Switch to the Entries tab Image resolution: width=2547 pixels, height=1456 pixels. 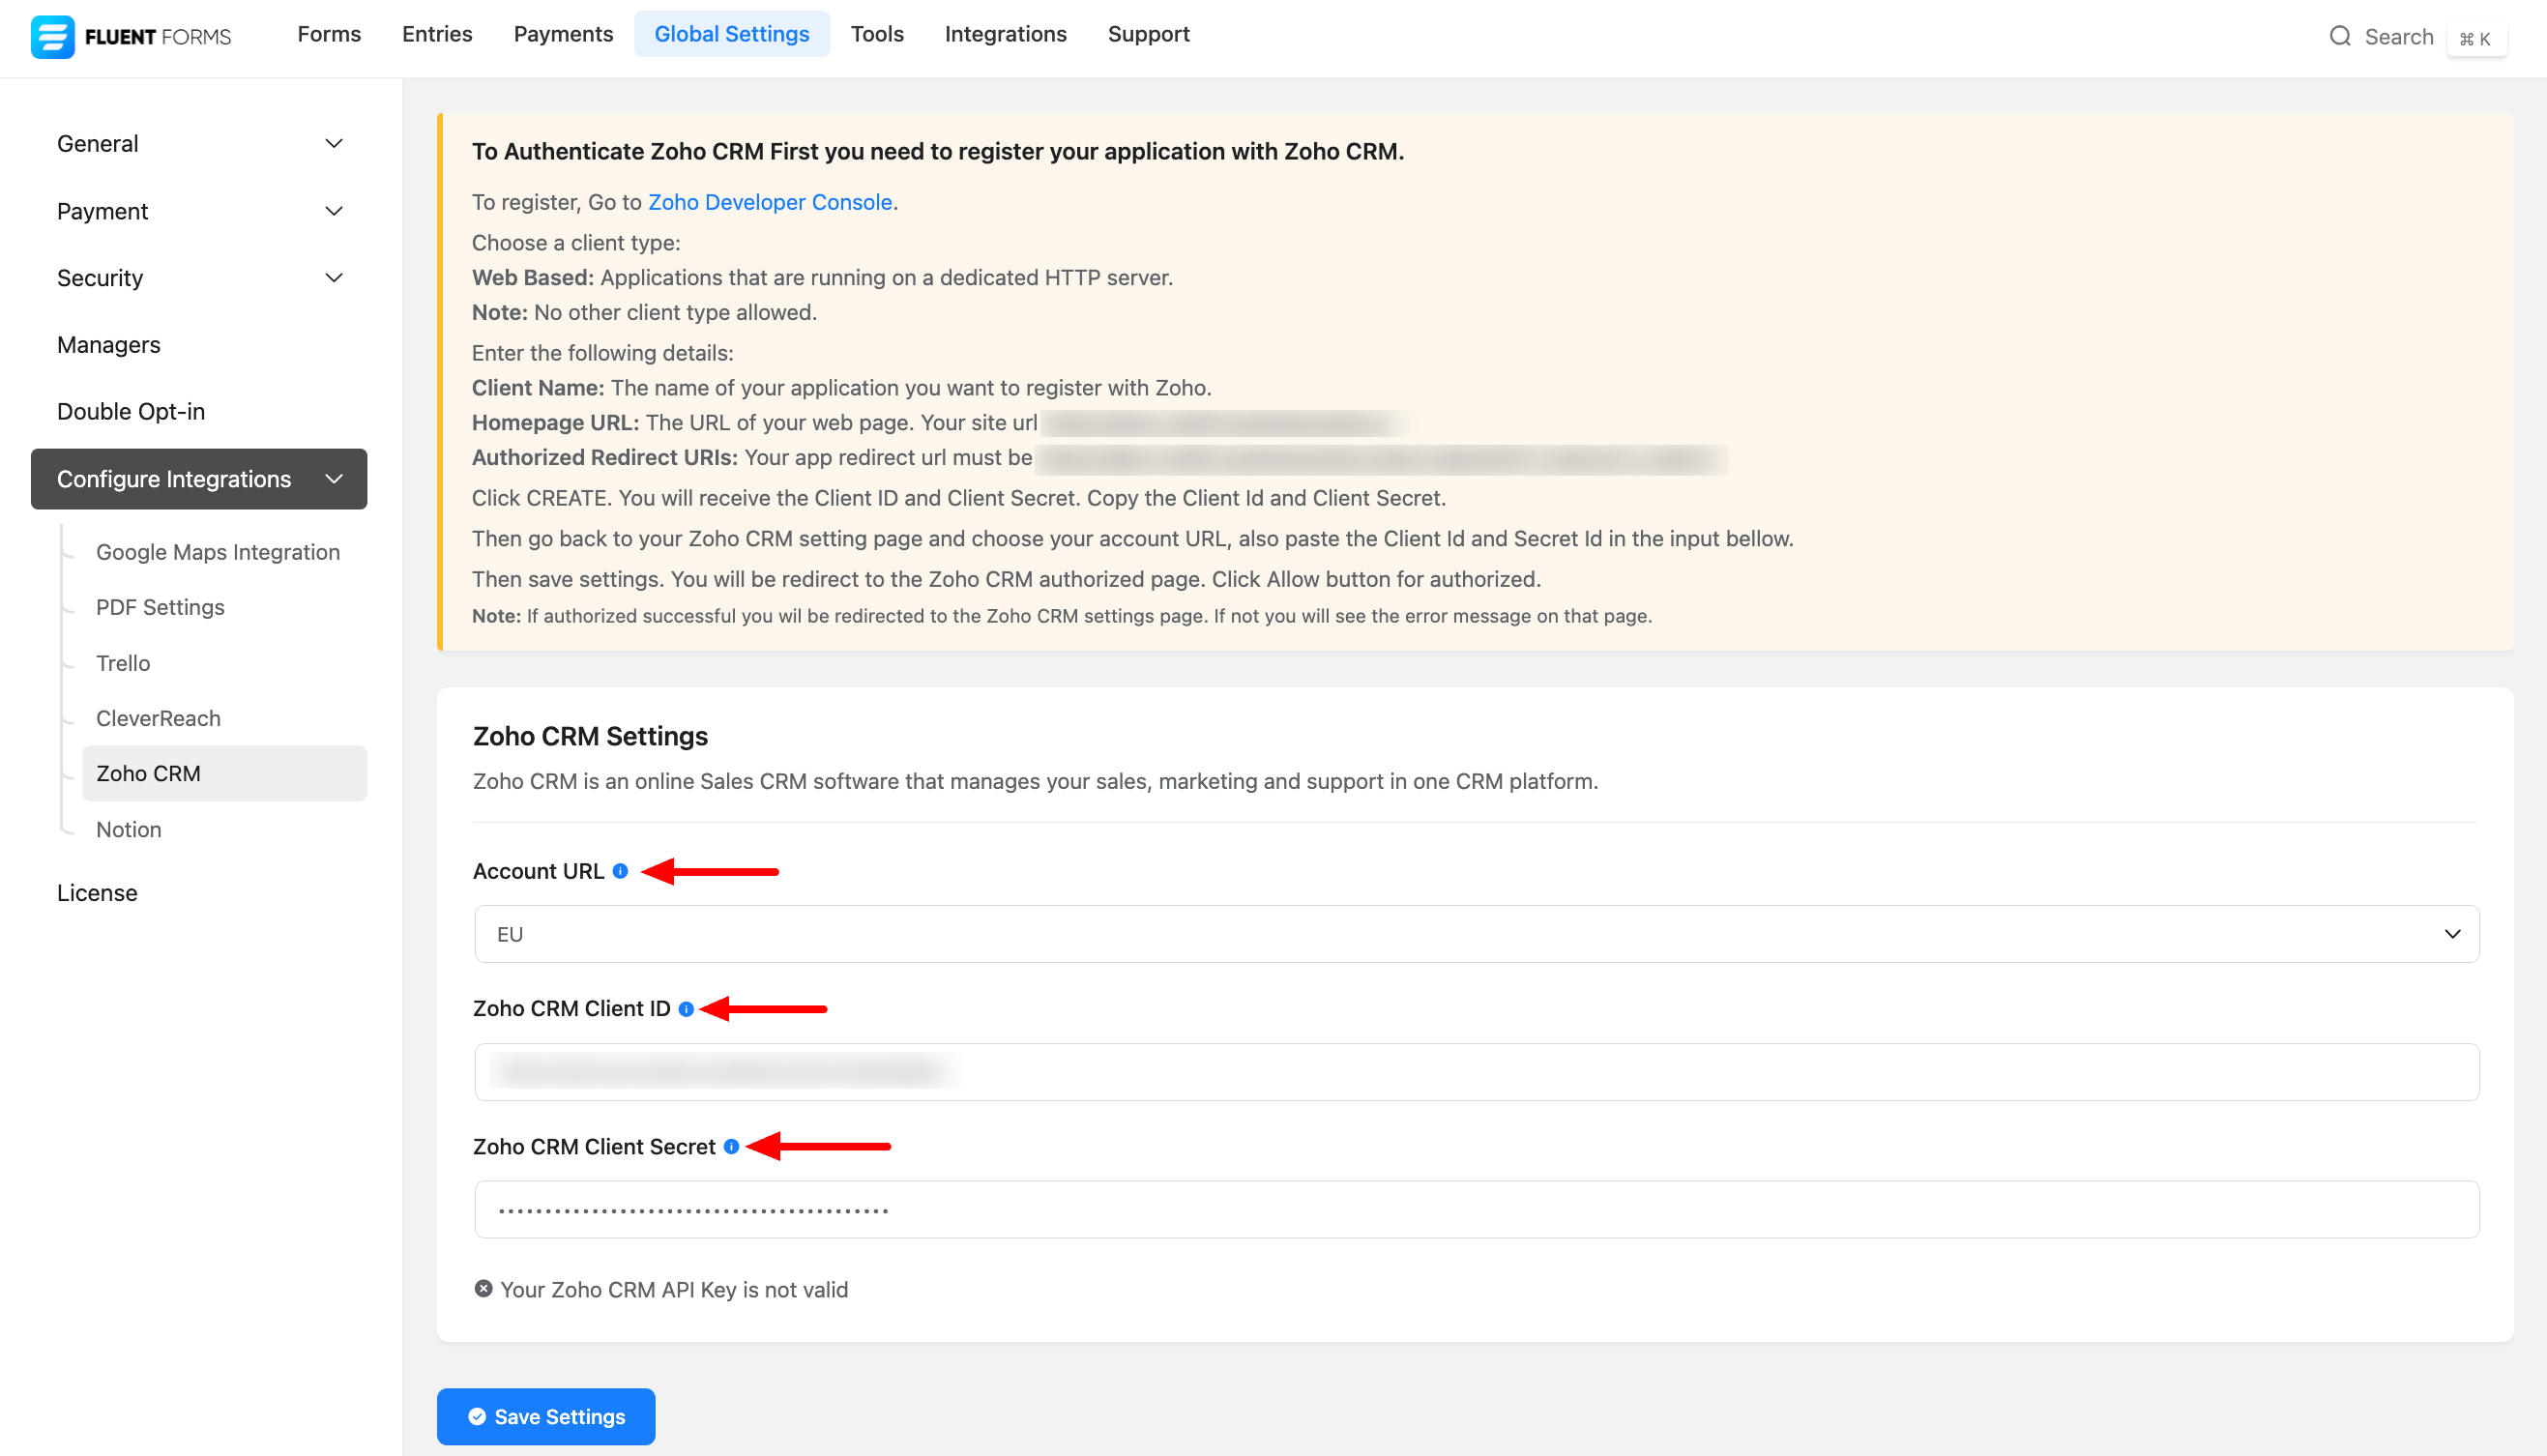[437, 34]
